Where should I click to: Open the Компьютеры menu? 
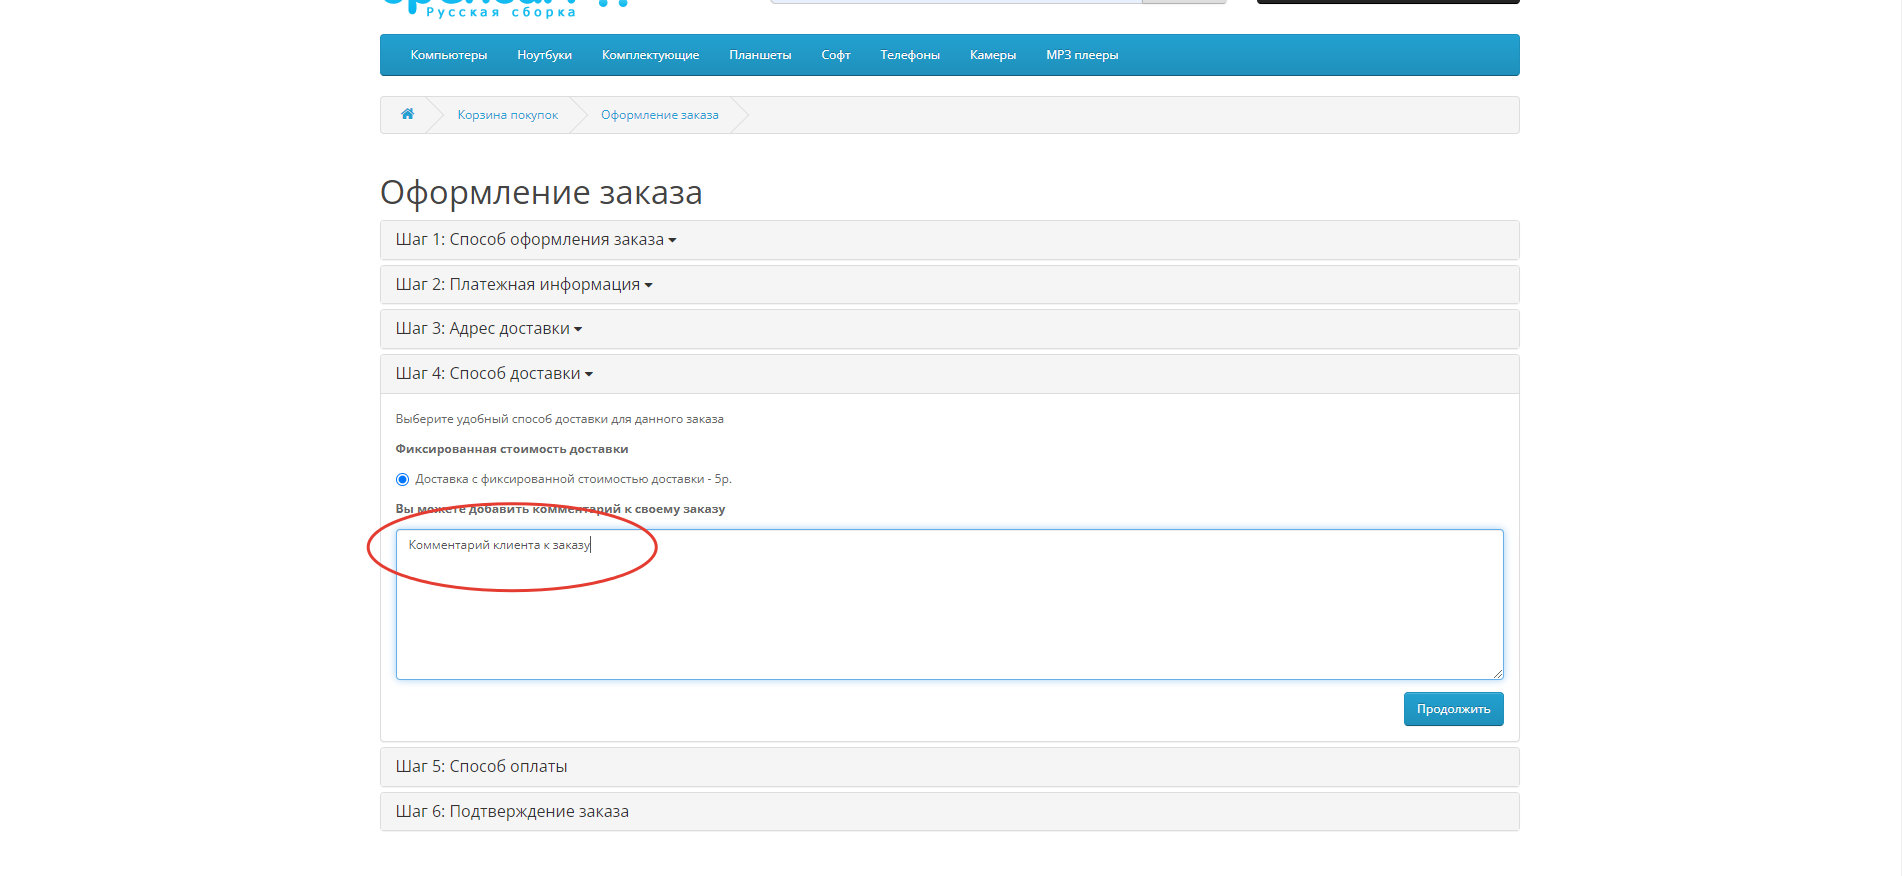[x=448, y=55]
